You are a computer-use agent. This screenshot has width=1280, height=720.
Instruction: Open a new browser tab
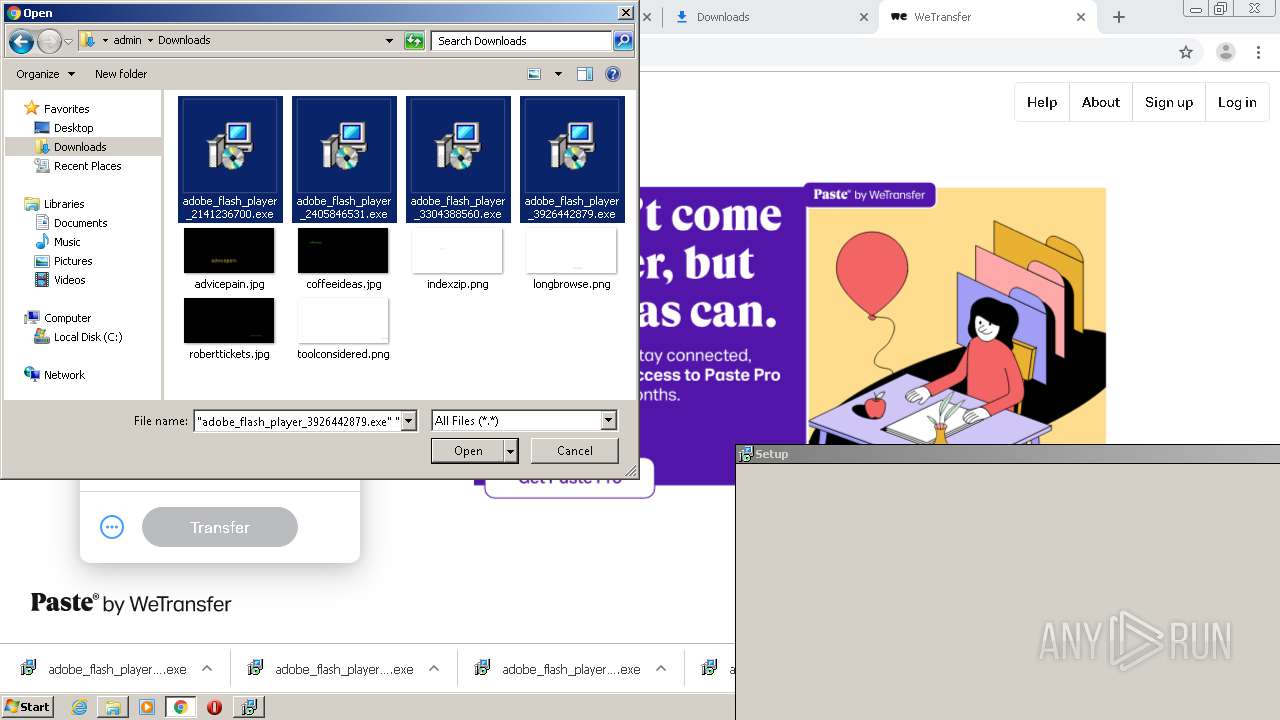tap(1119, 17)
